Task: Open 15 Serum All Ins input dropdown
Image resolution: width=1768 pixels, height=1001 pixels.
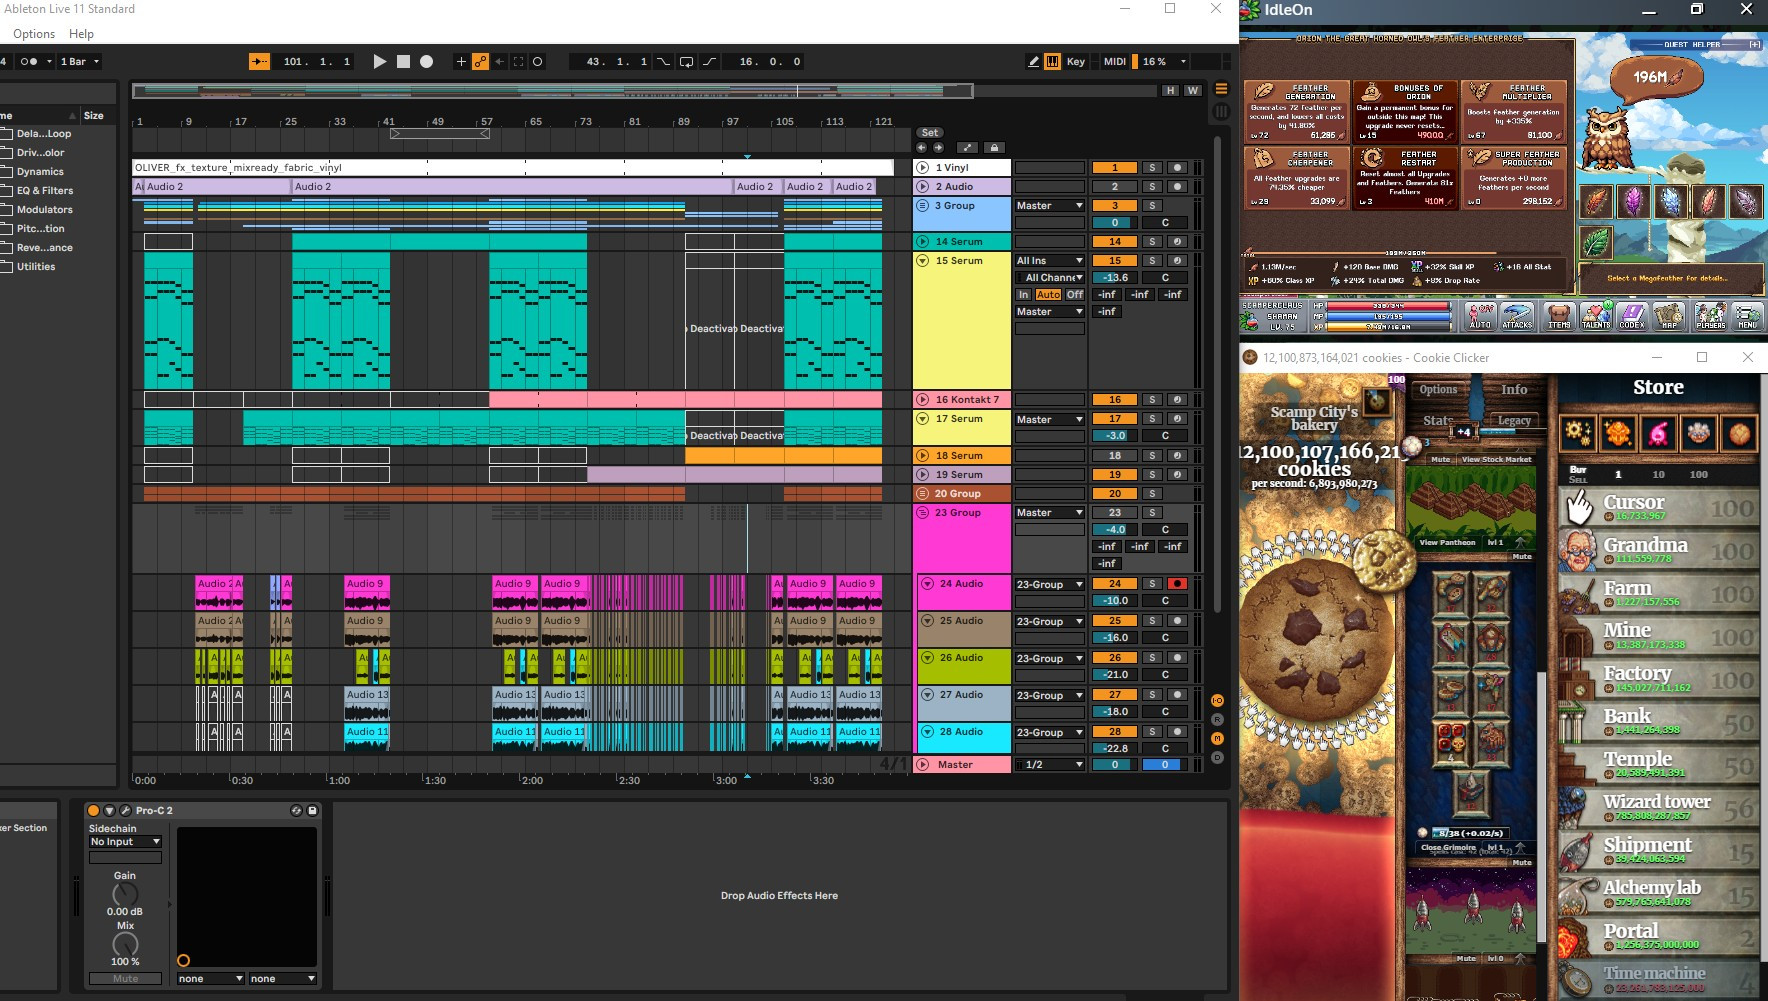Action: click(1050, 260)
